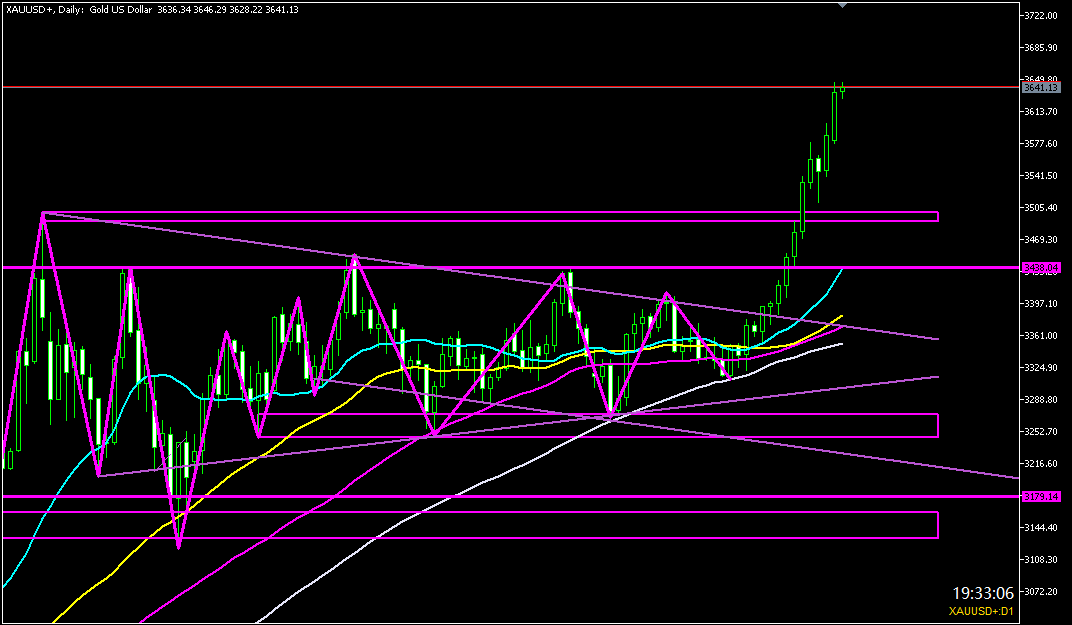1072x625 pixels.
Task: Click the right end of cyan moving average
Action: pyautogui.click(x=842, y=270)
